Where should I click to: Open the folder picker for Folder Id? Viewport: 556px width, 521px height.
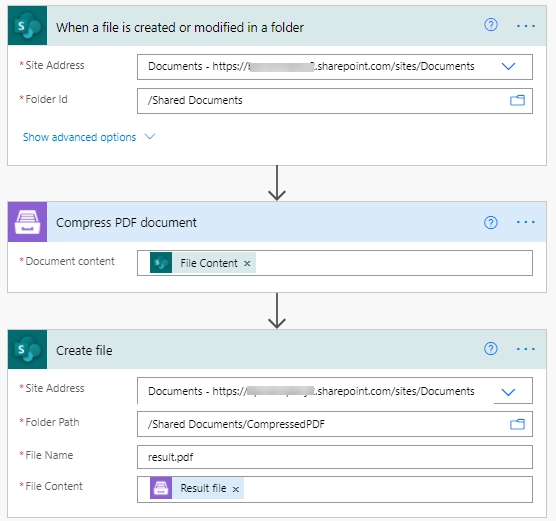point(517,100)
